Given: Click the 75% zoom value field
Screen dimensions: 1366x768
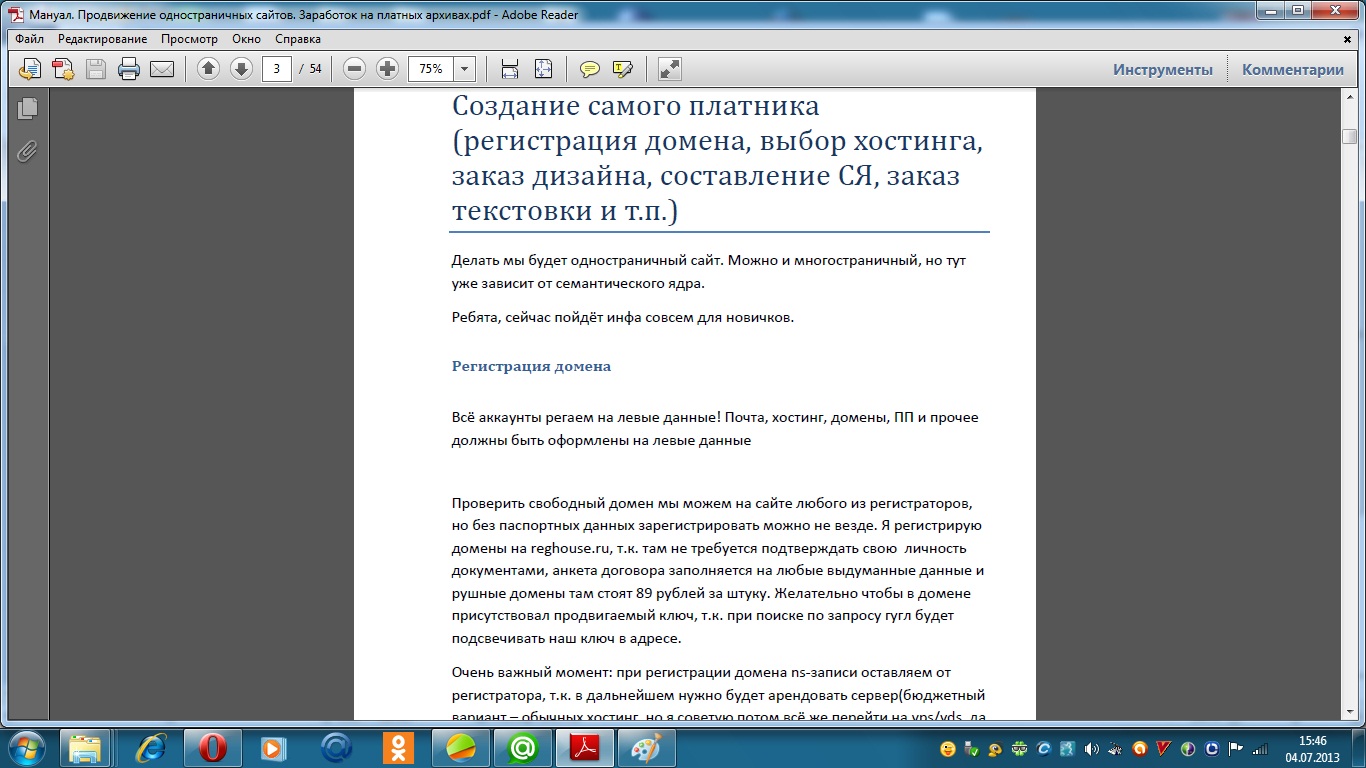Looking at the screenshot, I should (431, 69).
